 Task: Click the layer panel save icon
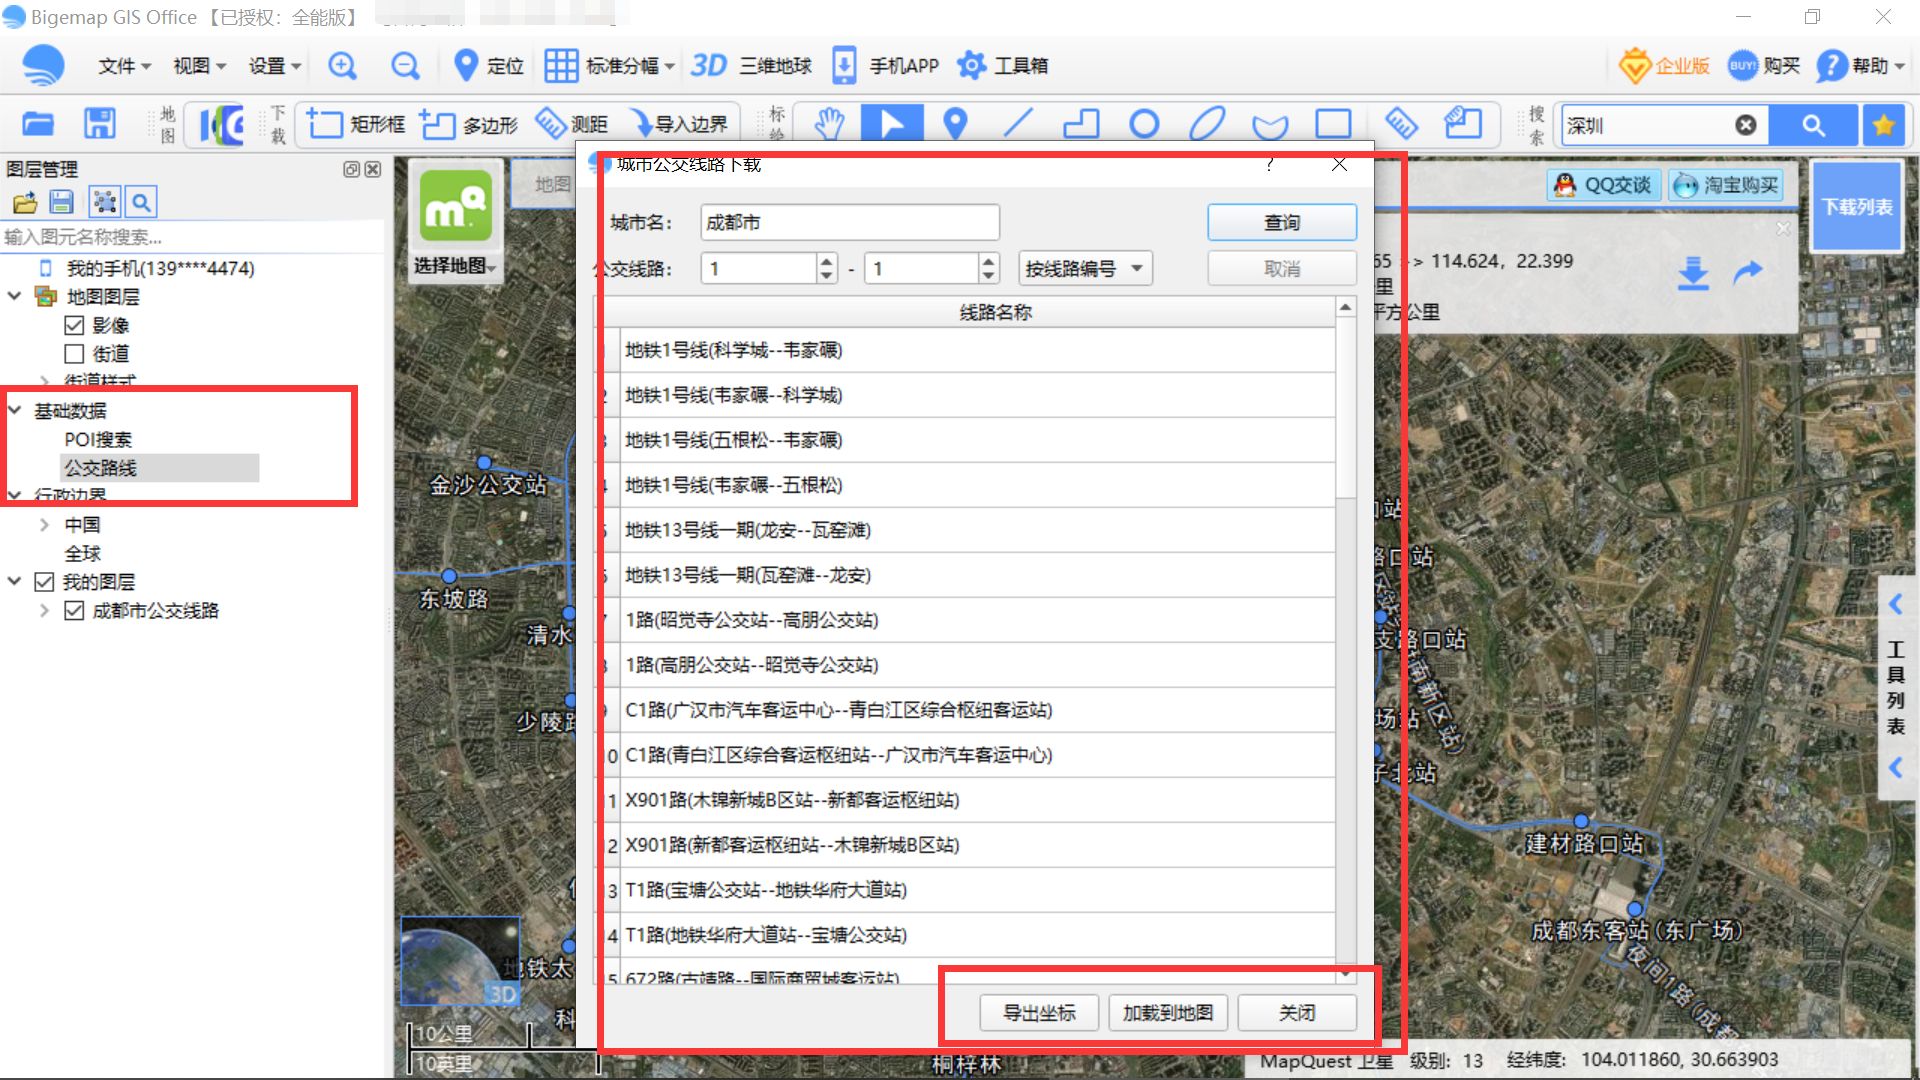pos(62,203)
